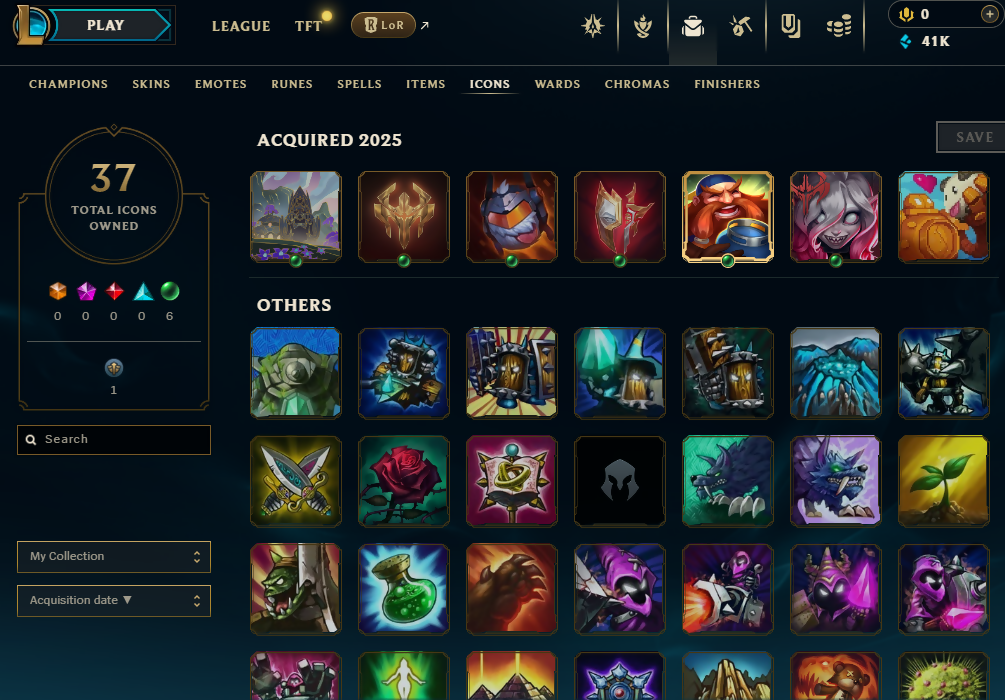Open the Clash trophy icon in top bar
Viewport: 1005px width, 700px height.
point(643,26)
